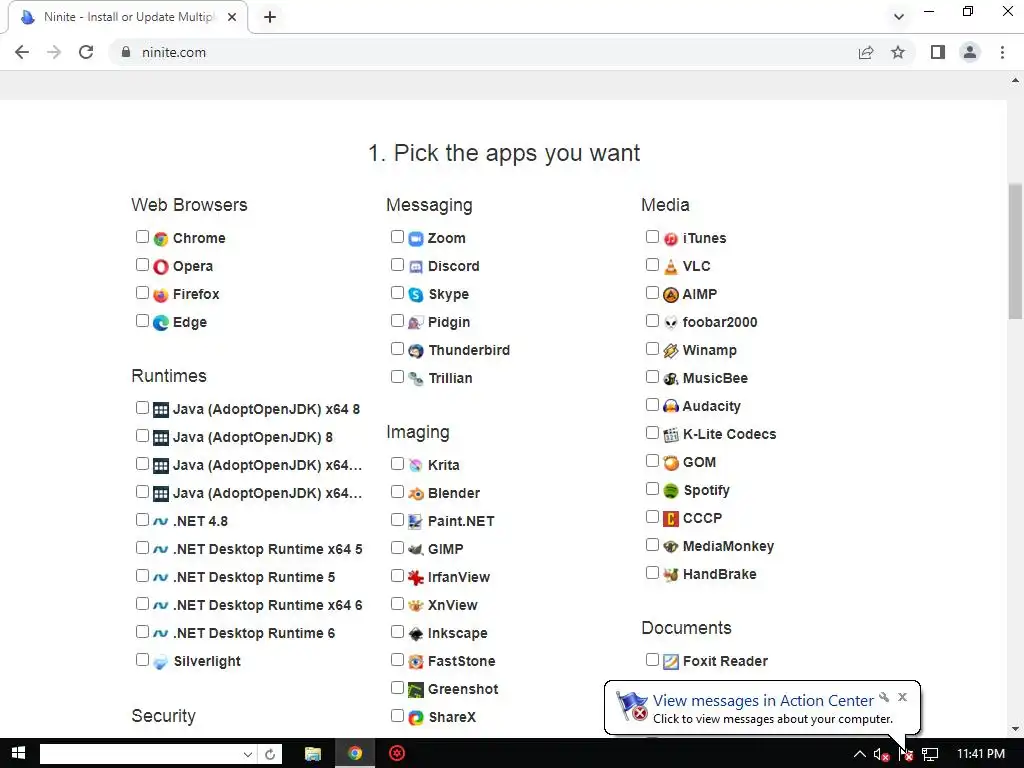Reload the ninite.com page
This screenshot has height=768, width=1024.
coord(86,52)
